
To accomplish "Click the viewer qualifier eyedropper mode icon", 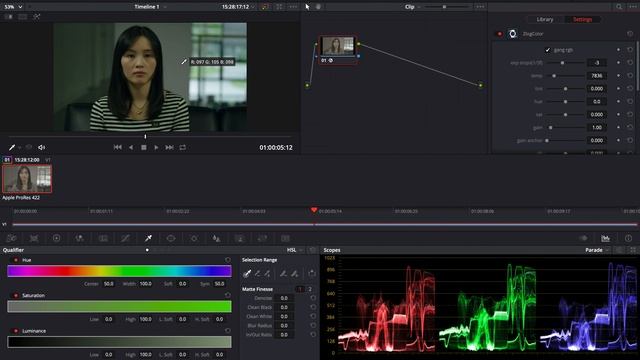I will 12,147.
